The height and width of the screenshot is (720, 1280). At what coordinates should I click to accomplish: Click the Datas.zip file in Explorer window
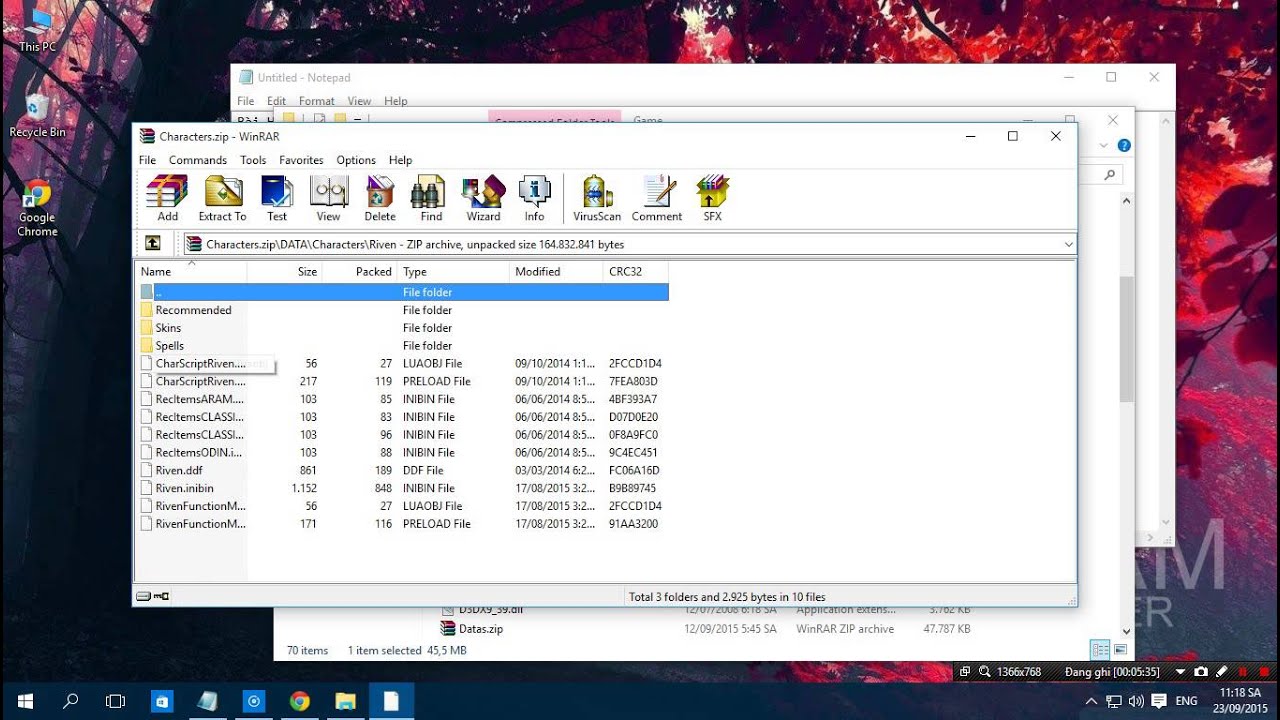[480, 629]
